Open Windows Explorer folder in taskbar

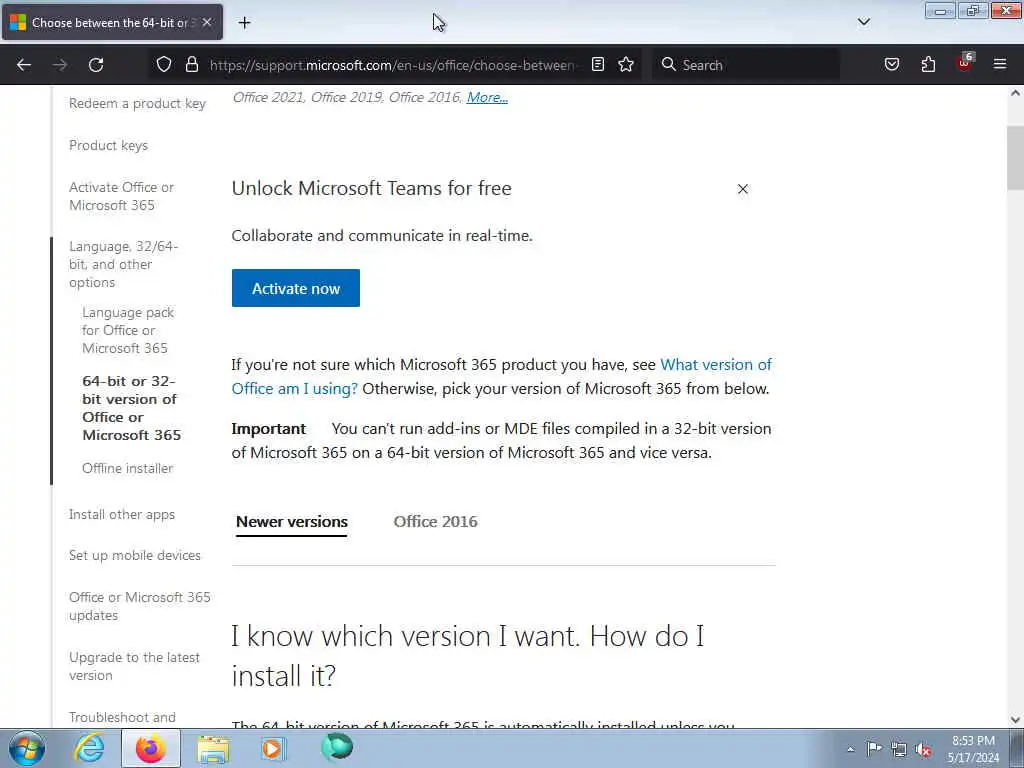(213, 748)
